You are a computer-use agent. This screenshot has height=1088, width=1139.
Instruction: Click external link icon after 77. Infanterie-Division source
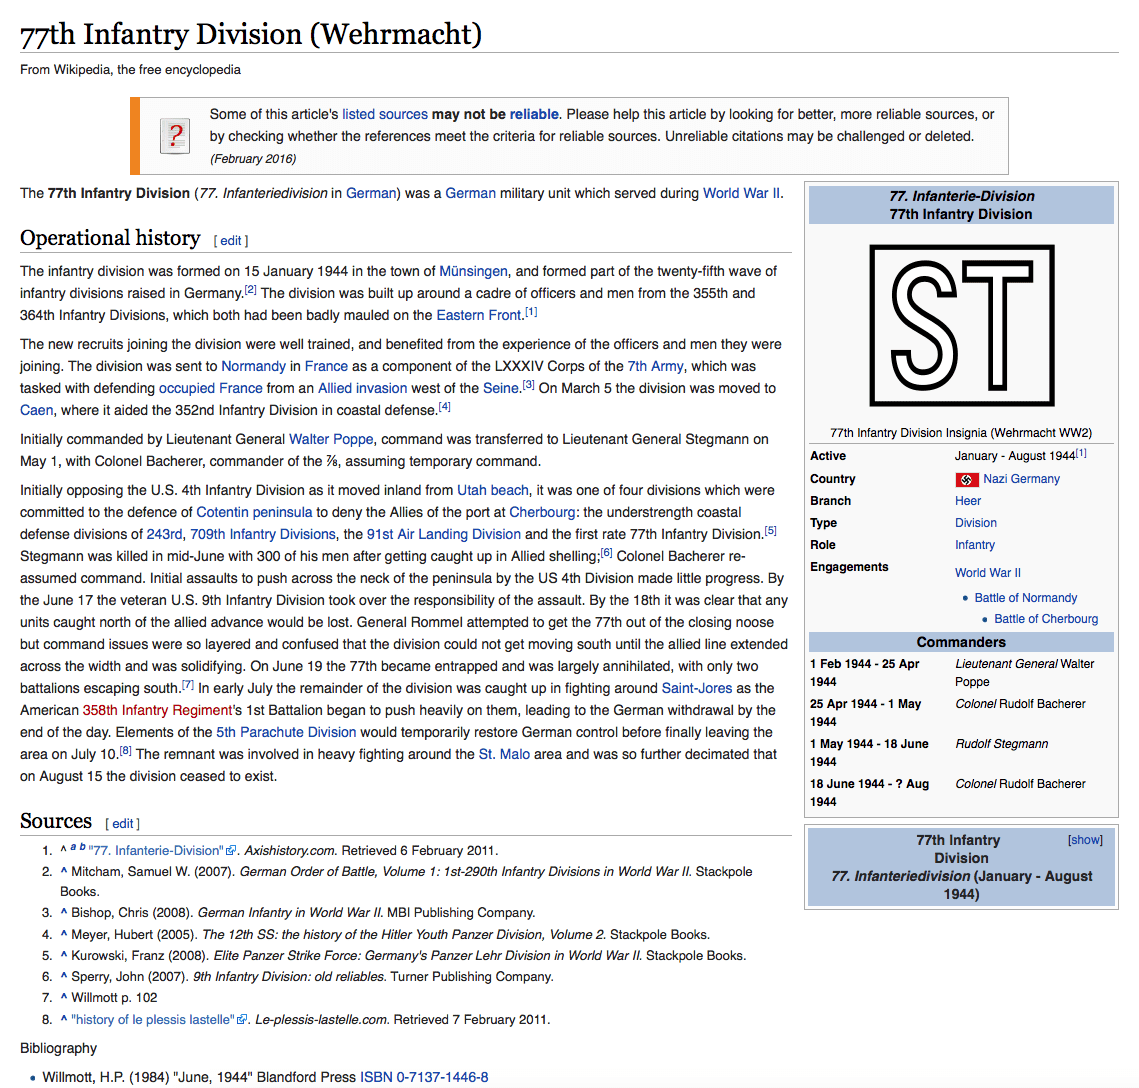click(232, 851)
